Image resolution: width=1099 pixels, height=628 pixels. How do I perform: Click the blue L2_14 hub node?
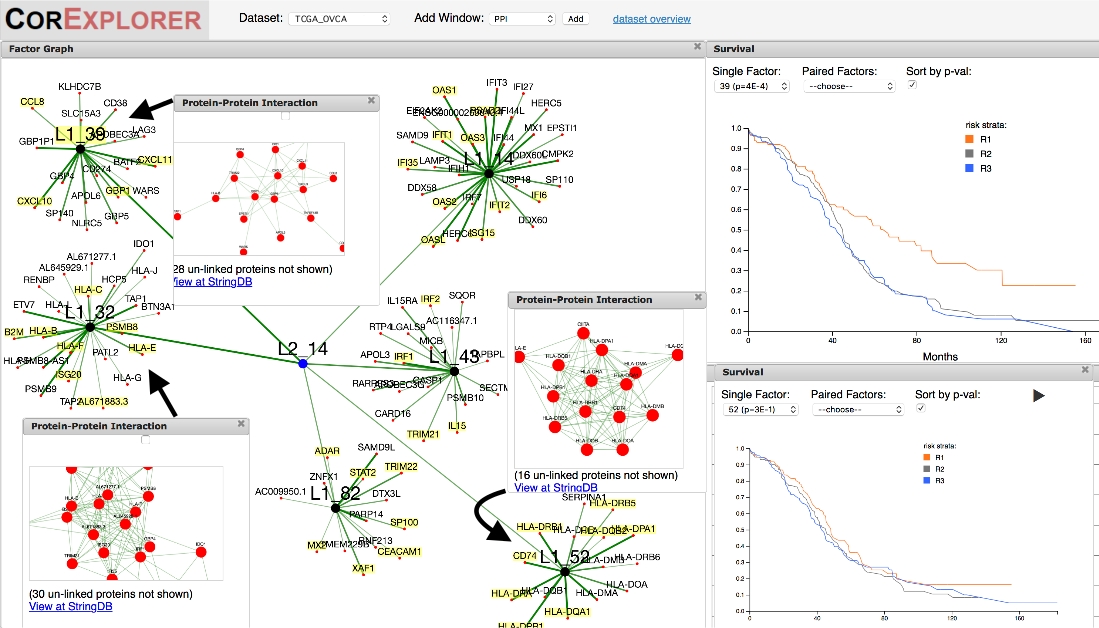pos(303,364)
